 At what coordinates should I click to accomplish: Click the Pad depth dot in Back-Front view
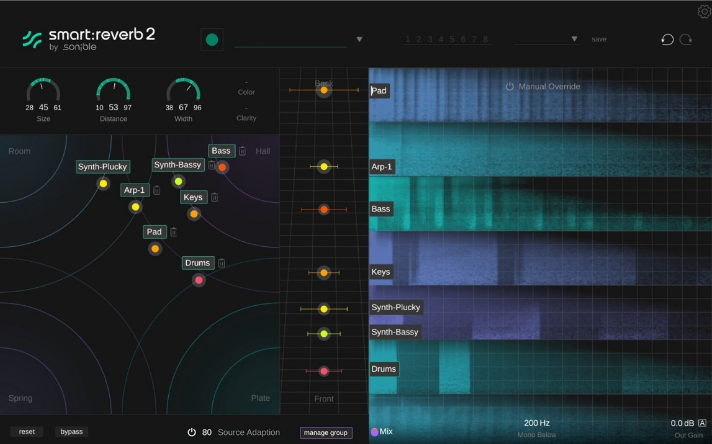click(x=324, y=90)
